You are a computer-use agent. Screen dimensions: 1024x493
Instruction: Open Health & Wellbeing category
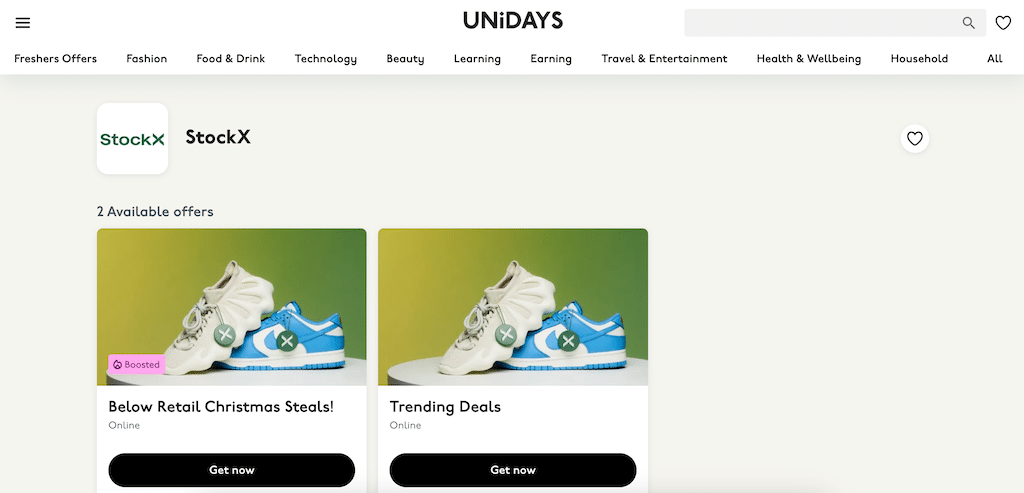[x=808, y=59]
